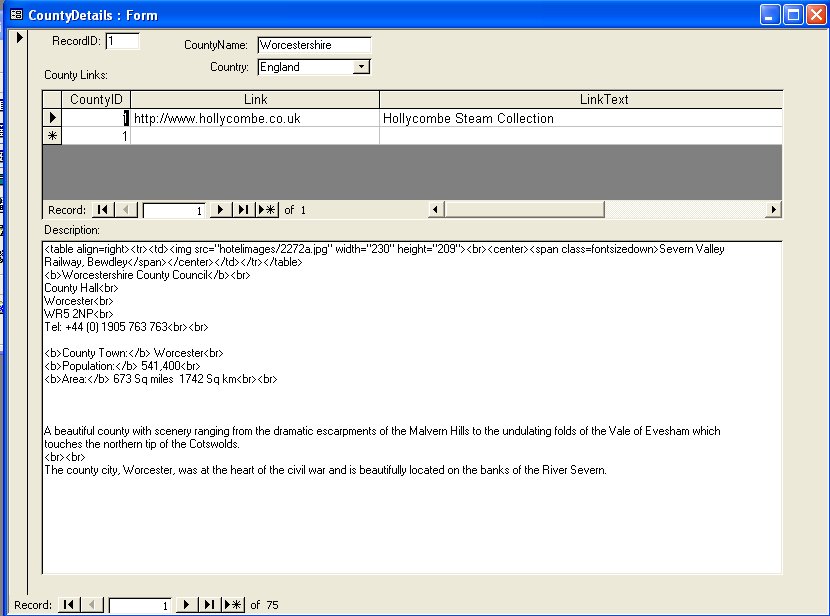
Task: Click the CountyDetails form icon in title bar
Action: click(x=16, y=15)
